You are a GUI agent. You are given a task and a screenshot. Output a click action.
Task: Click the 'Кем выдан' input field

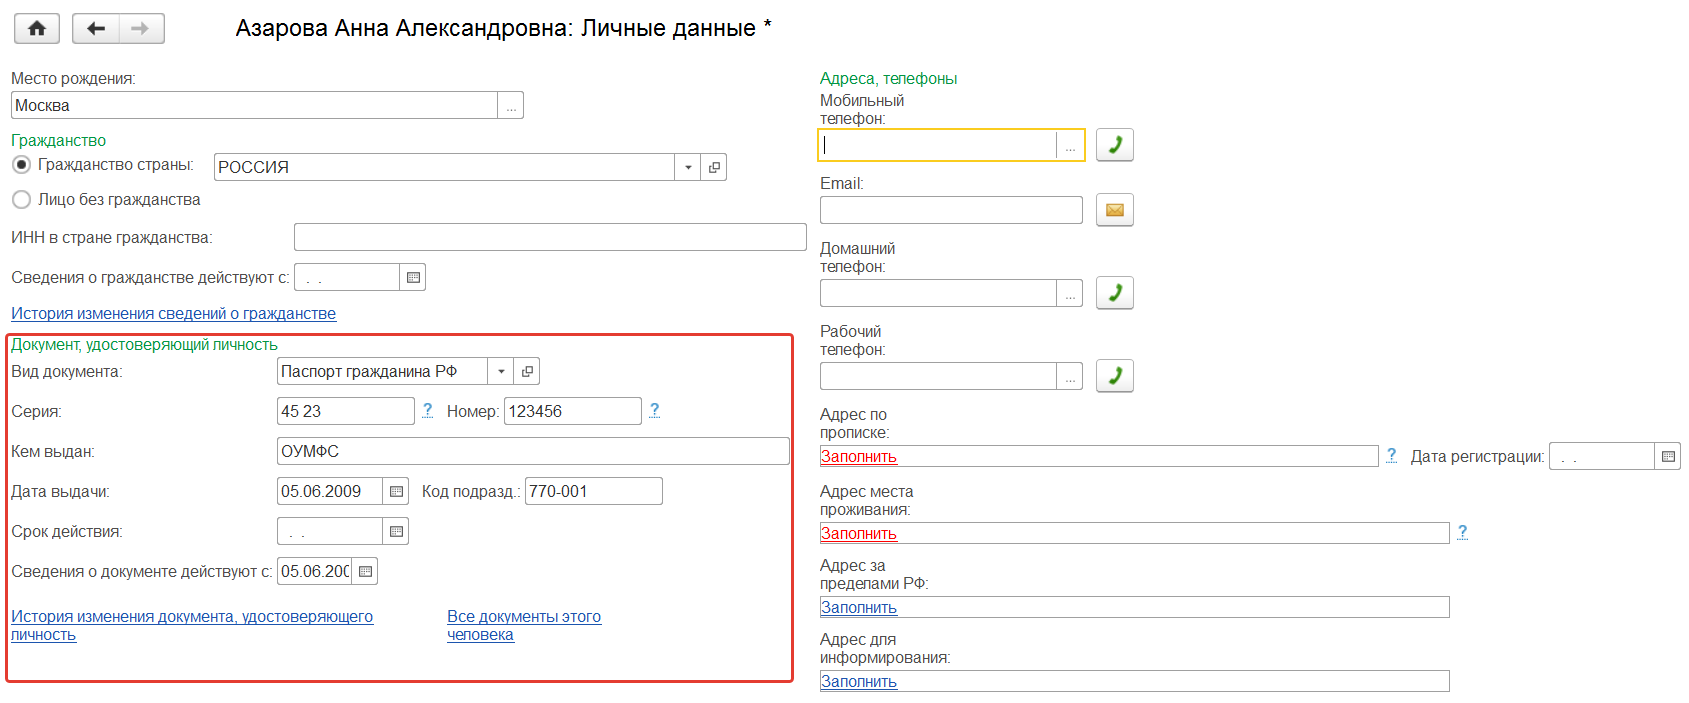pyautogui.click(x=532, y=452)
